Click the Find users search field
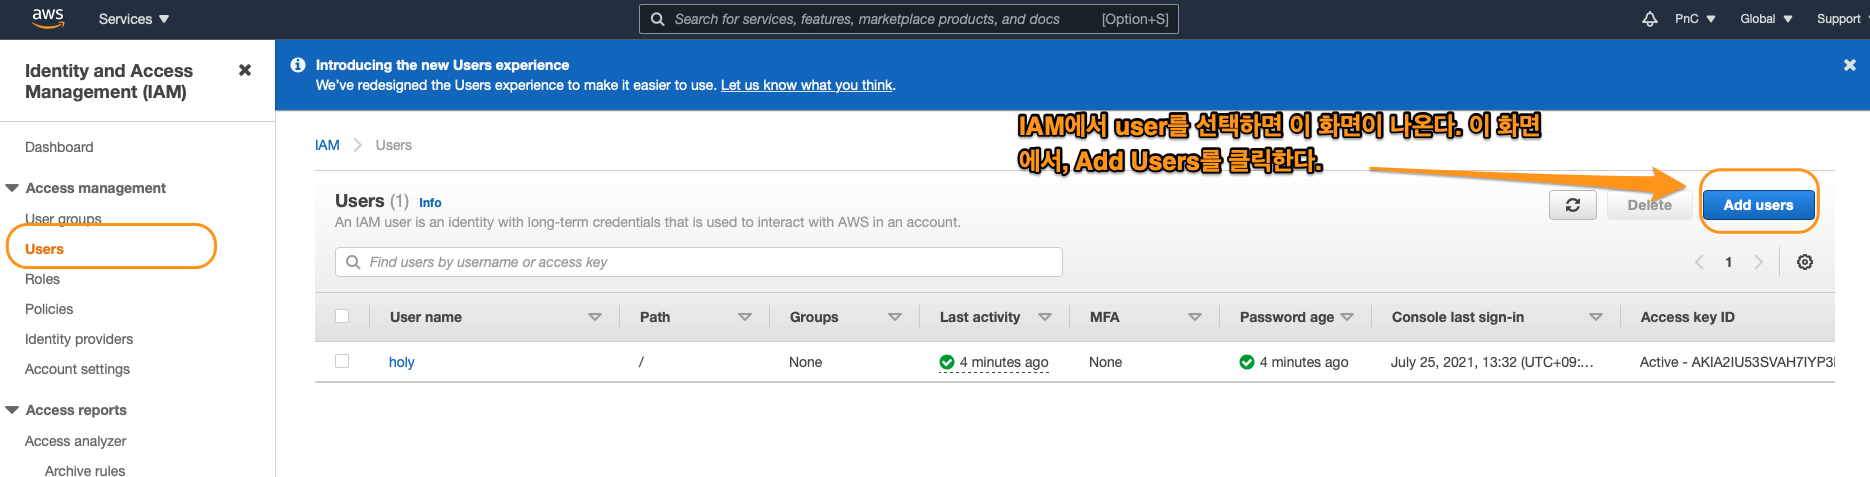 coord(698,262)
